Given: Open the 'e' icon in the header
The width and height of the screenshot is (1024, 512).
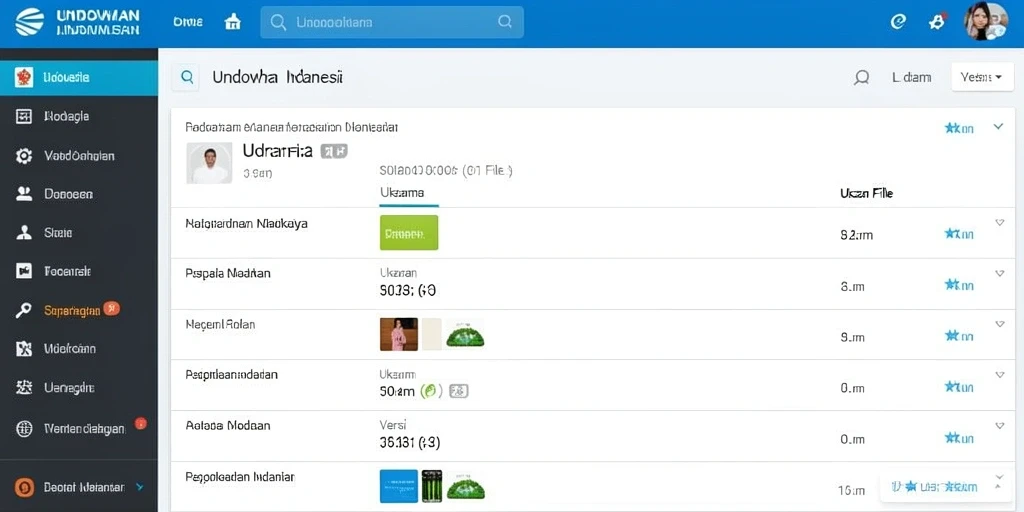Looking at the screenshot, I should pyautogui.click(x=898, y=22).
